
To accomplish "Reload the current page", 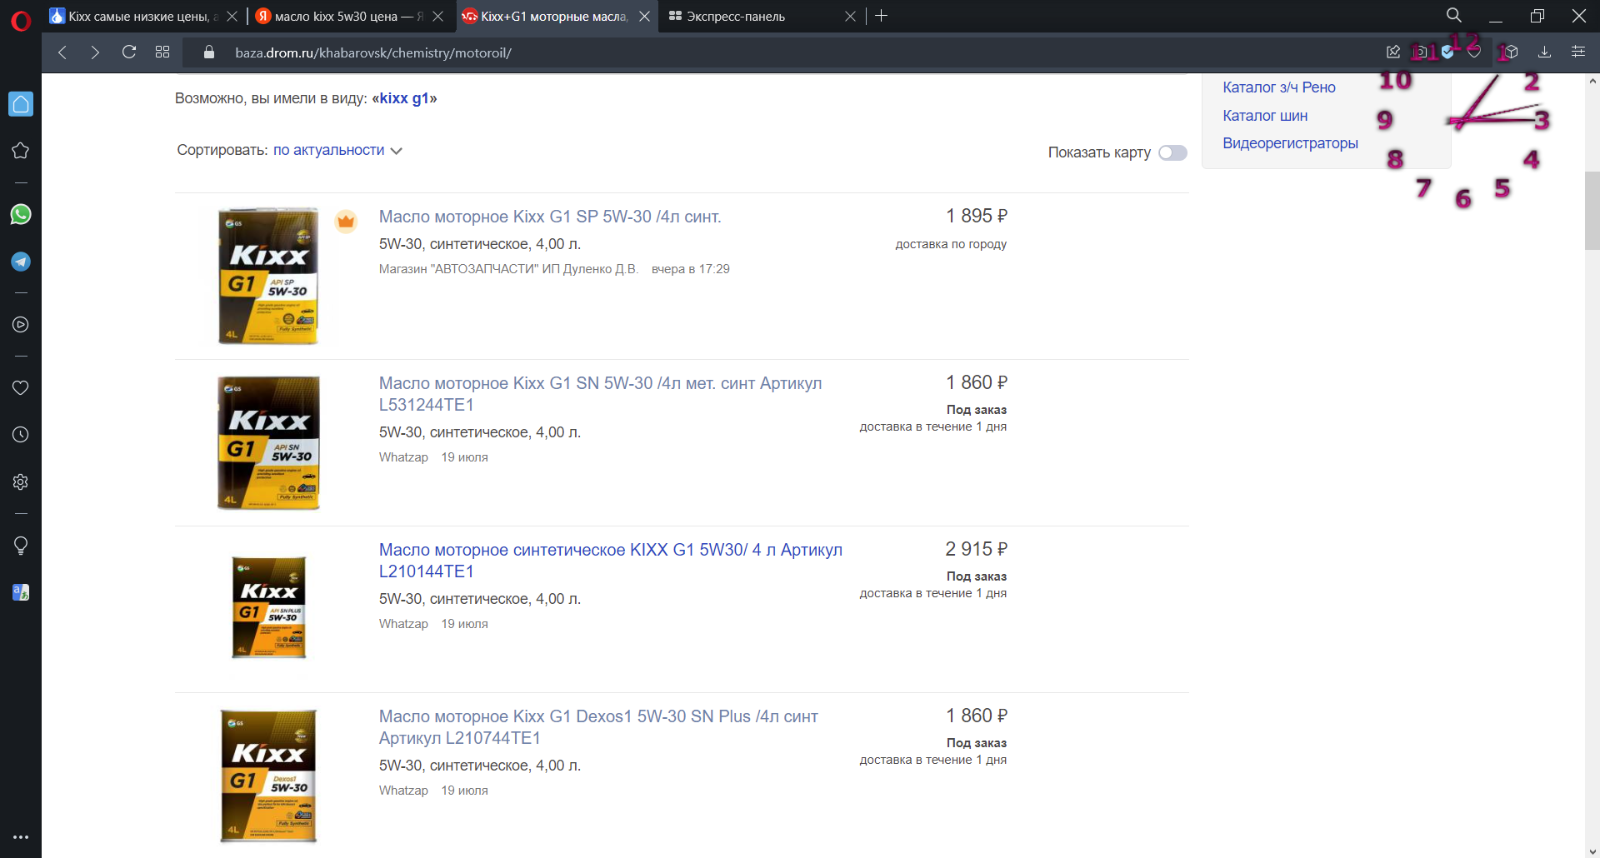I will (x=129, y=52).
